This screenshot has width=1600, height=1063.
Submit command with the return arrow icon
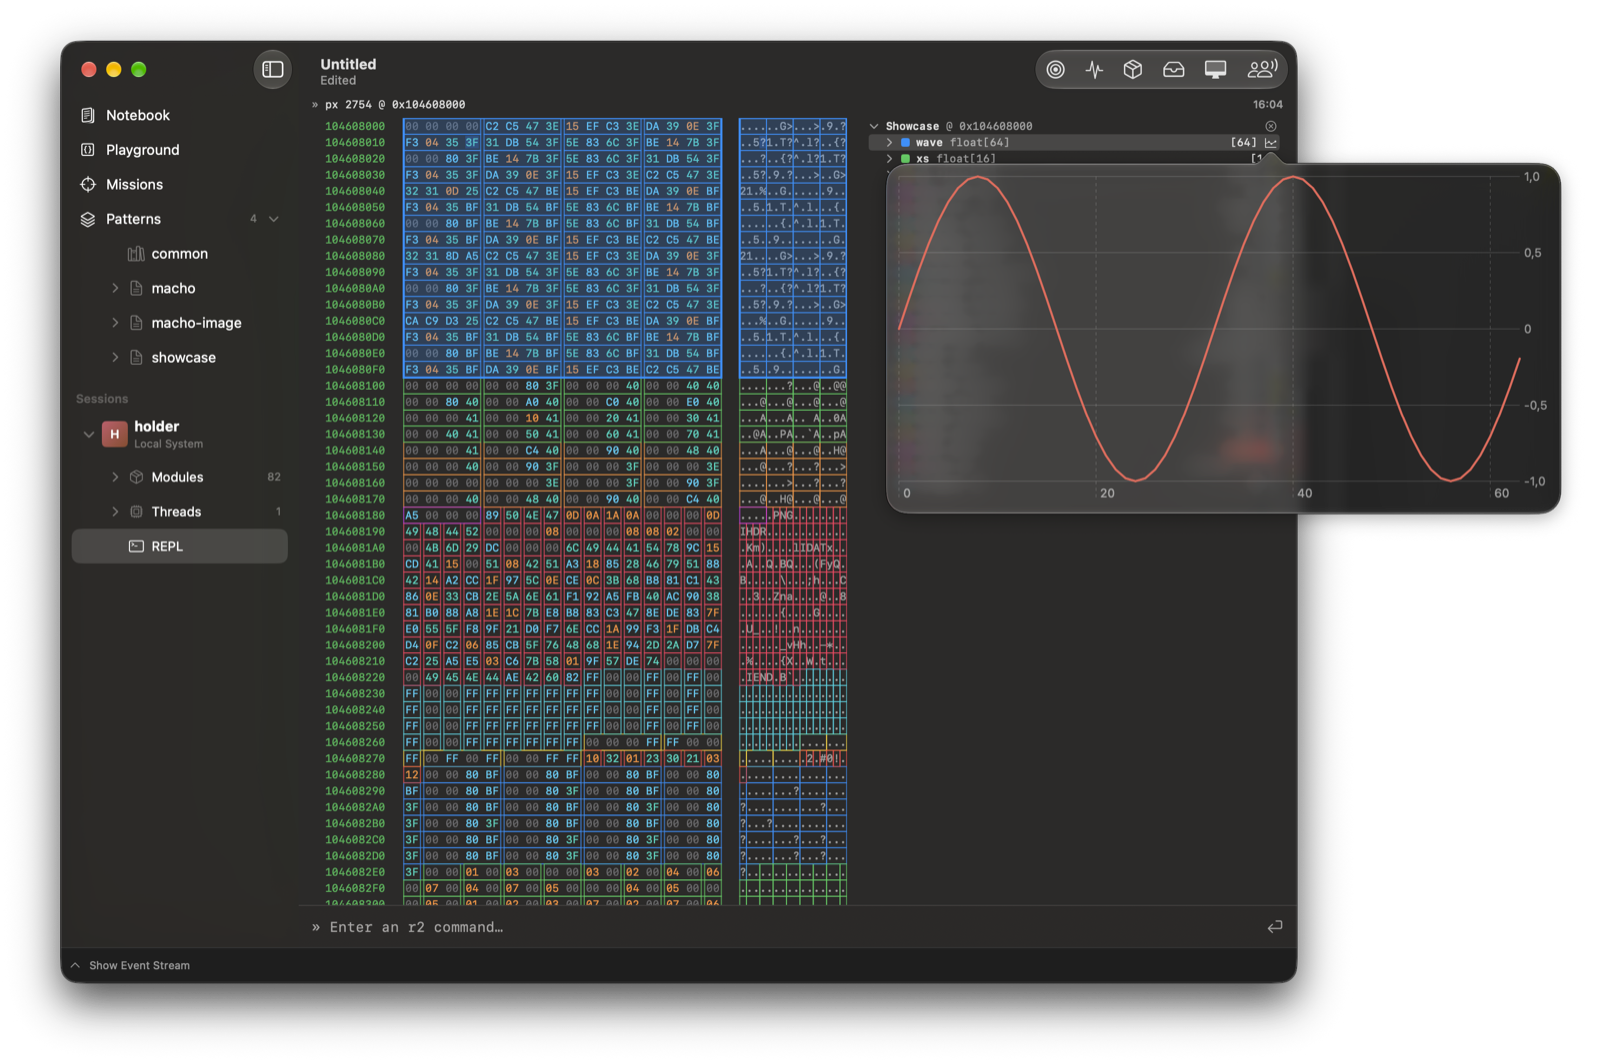click(x=1274, y=927)
